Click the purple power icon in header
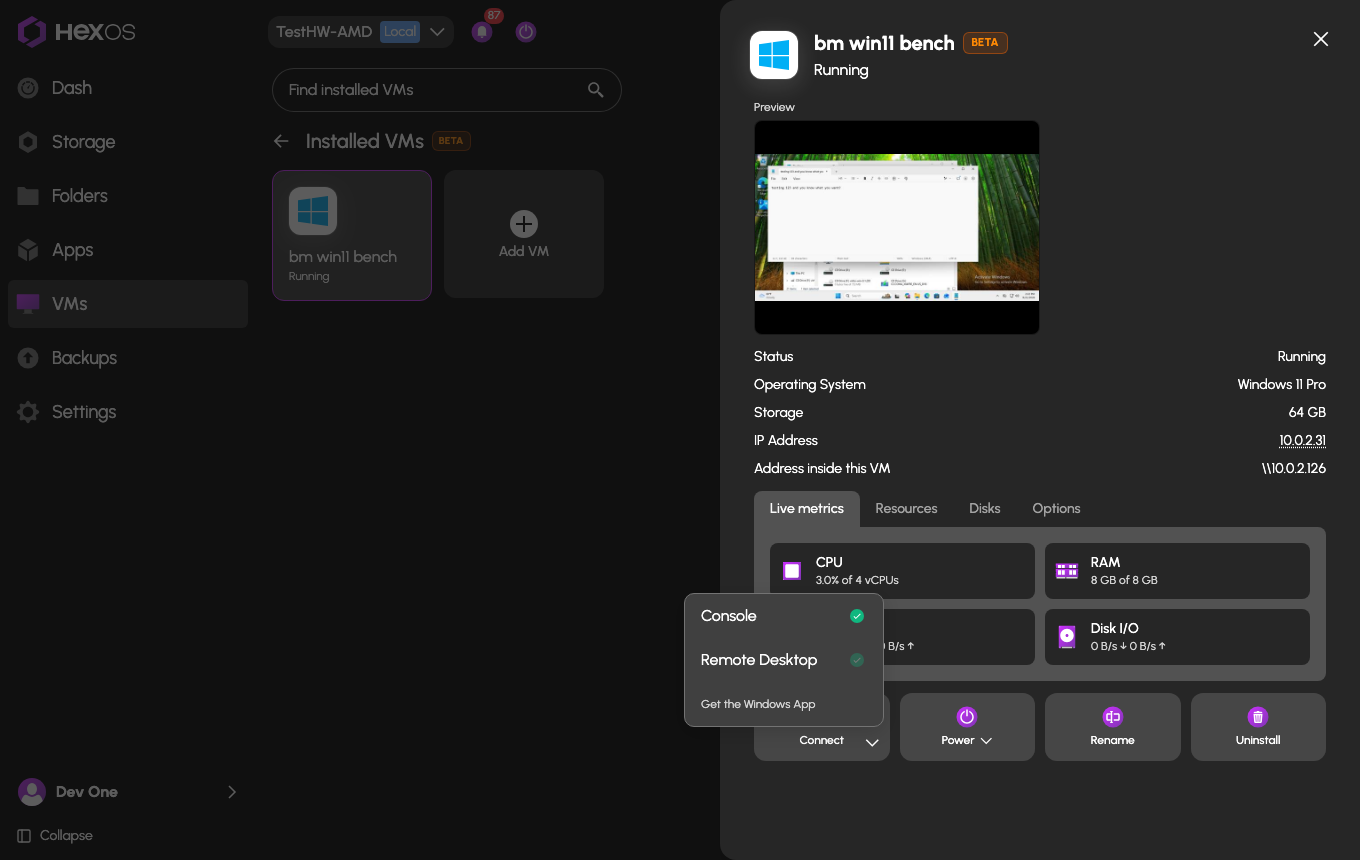Screen dimensions: 1360x860 (526, 32)
